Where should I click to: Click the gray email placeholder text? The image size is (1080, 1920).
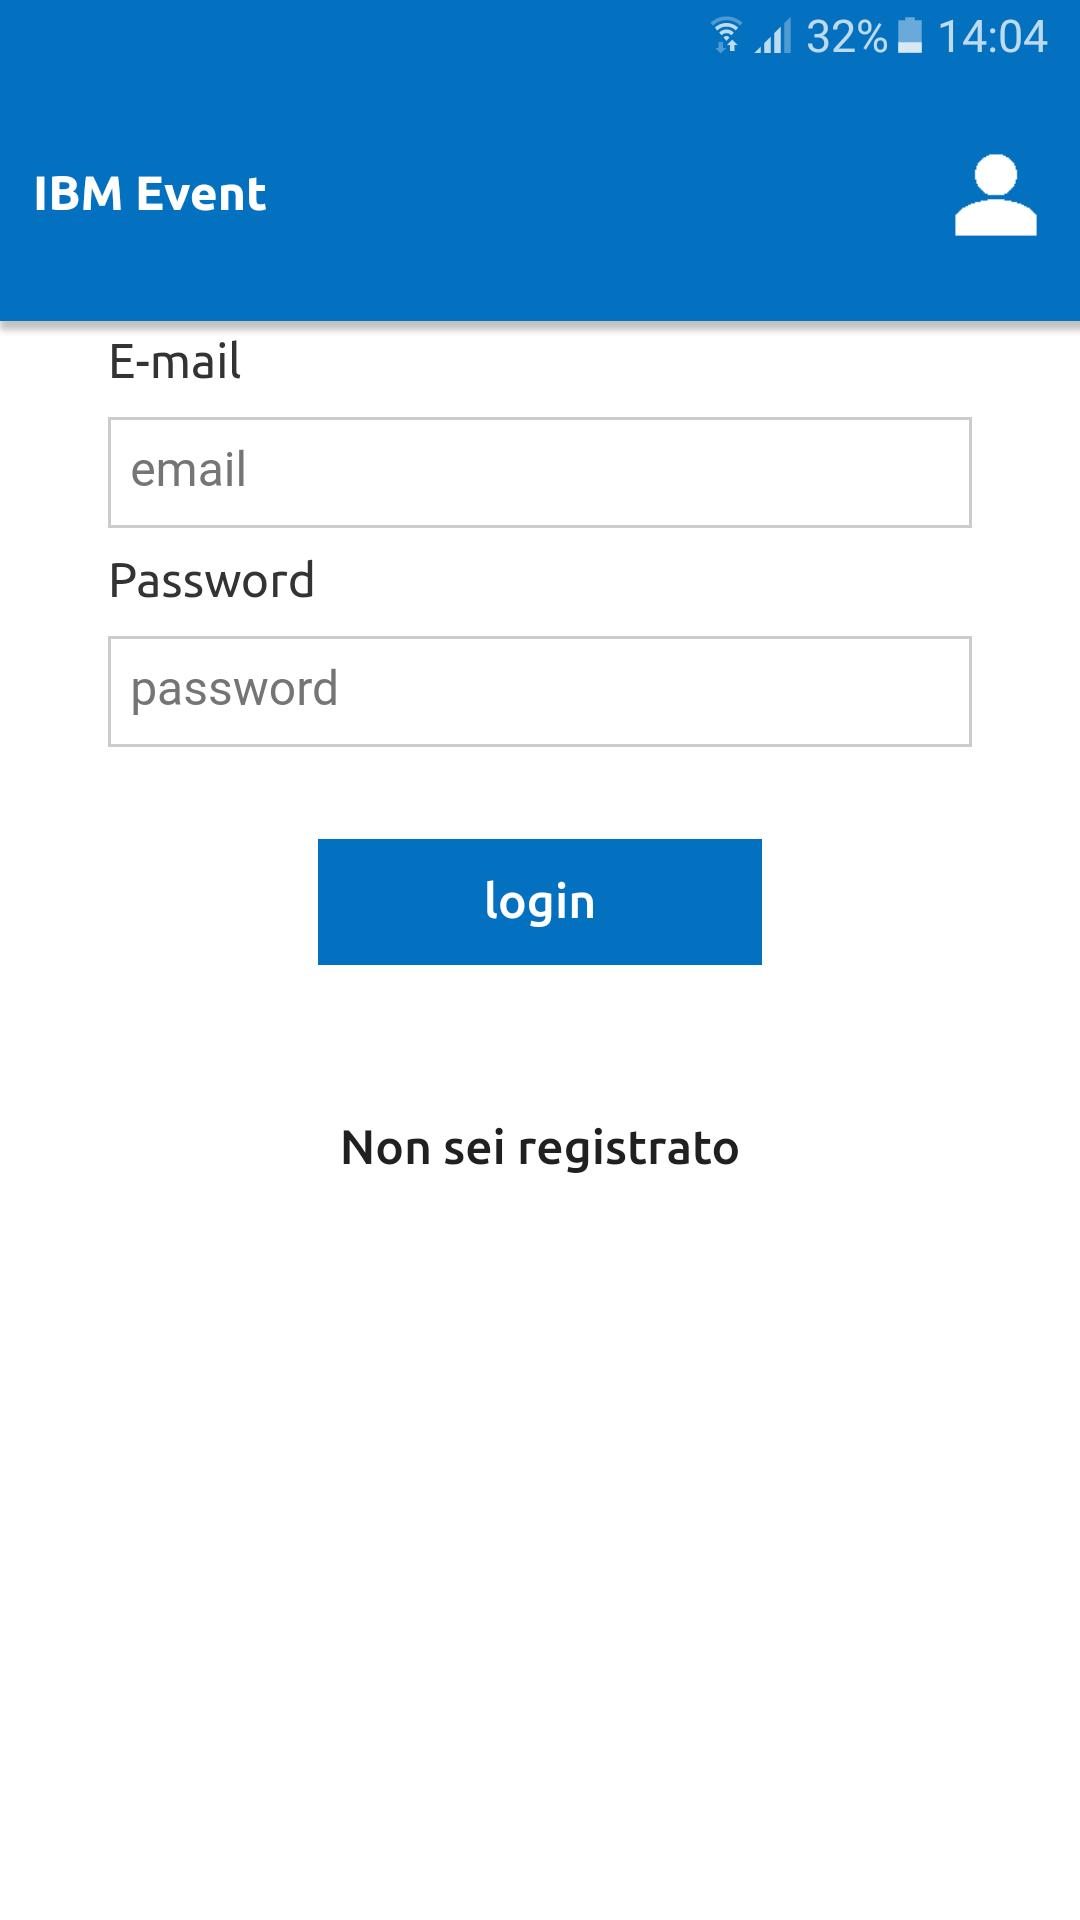coord(189,470)
